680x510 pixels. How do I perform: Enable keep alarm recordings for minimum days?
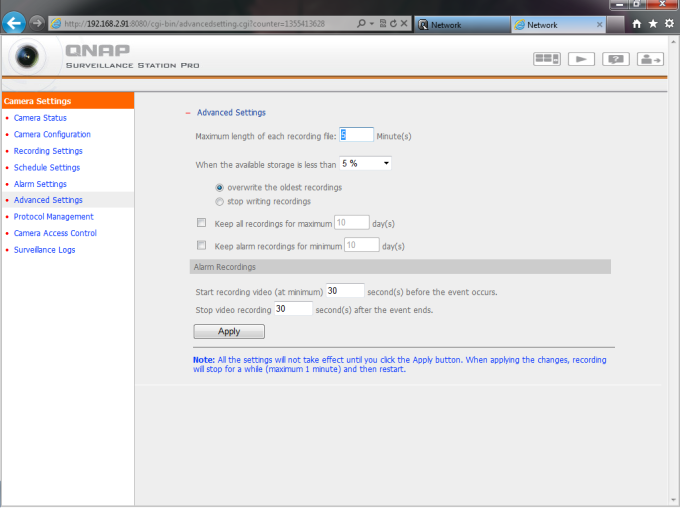coord(201,245)
